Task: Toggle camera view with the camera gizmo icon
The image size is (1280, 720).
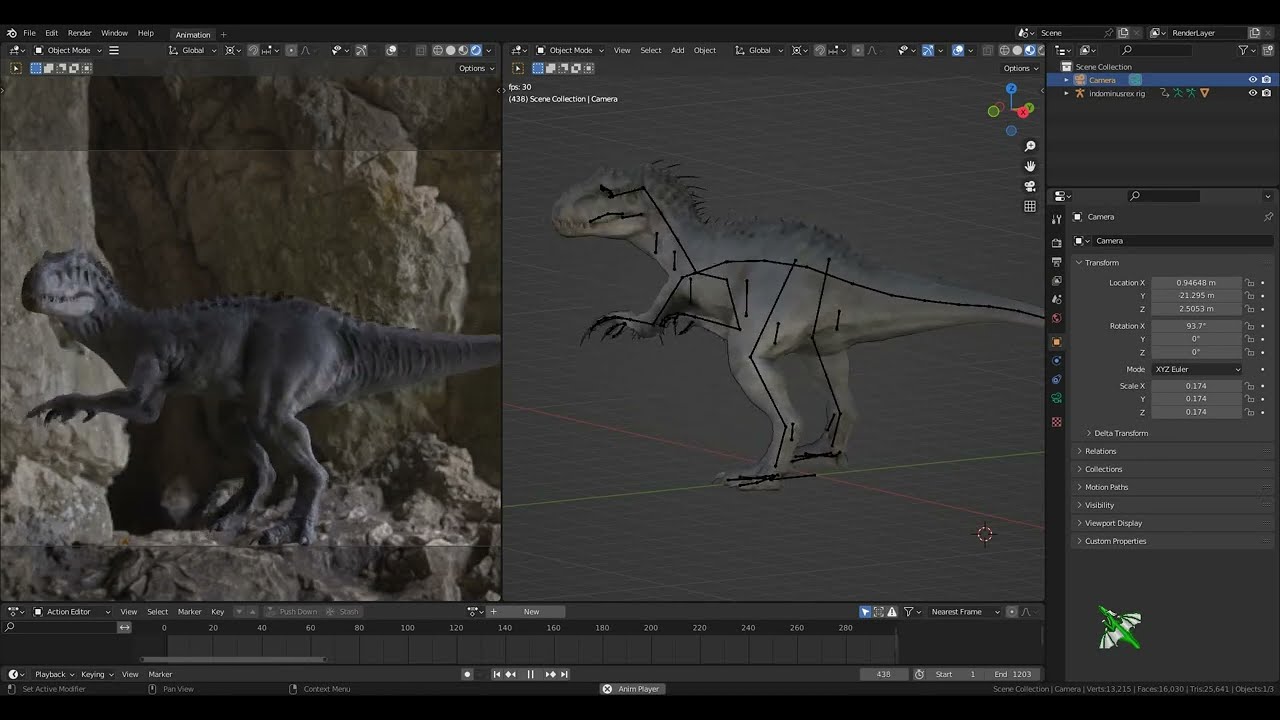Action: click(x=1030, y=186)
